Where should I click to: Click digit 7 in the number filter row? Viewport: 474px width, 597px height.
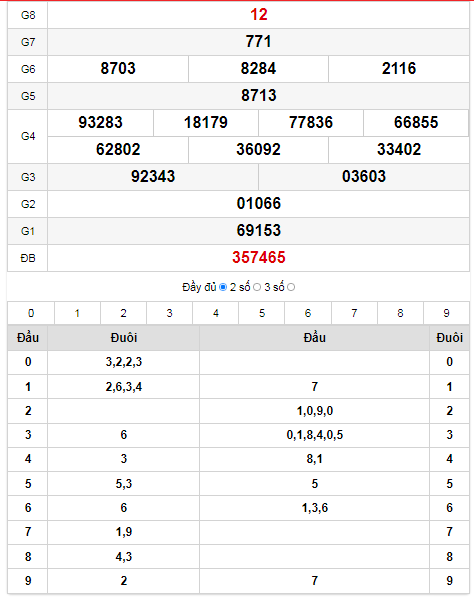tap(354, 313)
